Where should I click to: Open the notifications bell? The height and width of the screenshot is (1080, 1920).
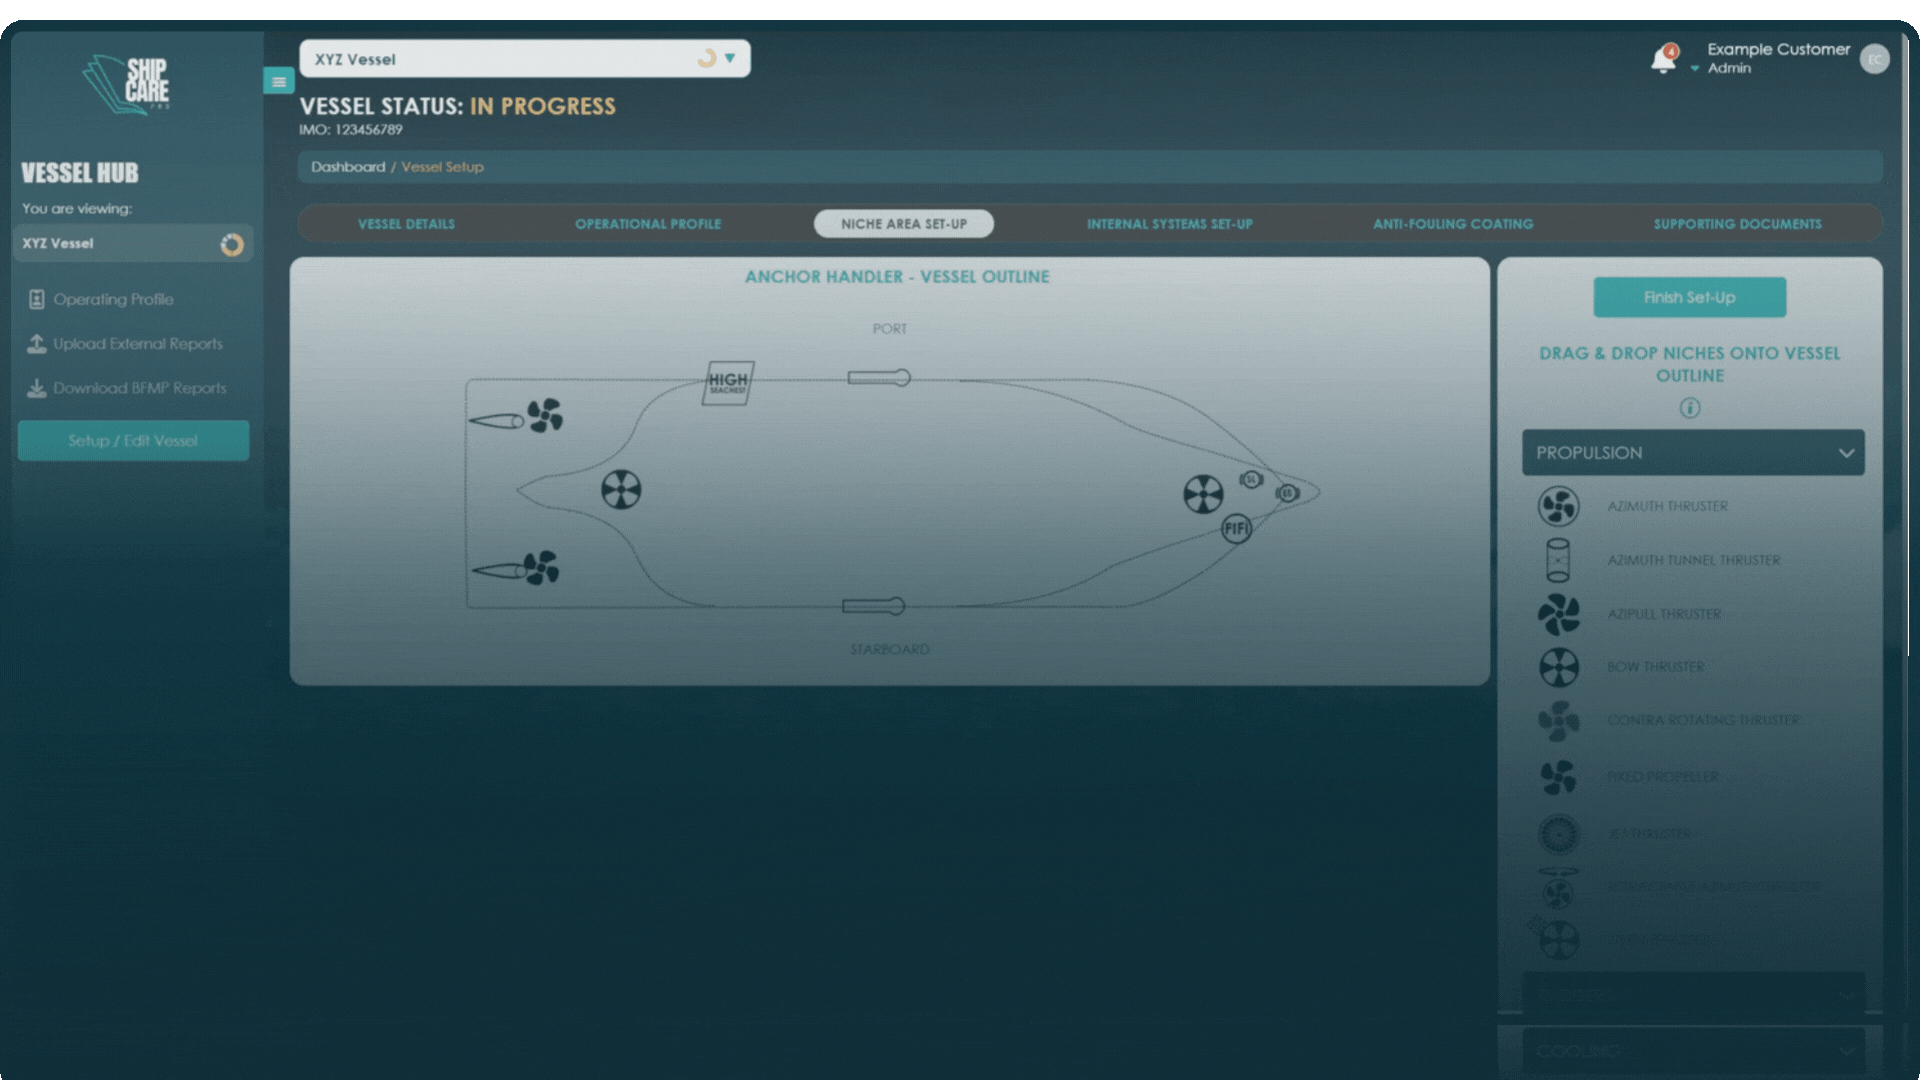[x=1663, y=60]
